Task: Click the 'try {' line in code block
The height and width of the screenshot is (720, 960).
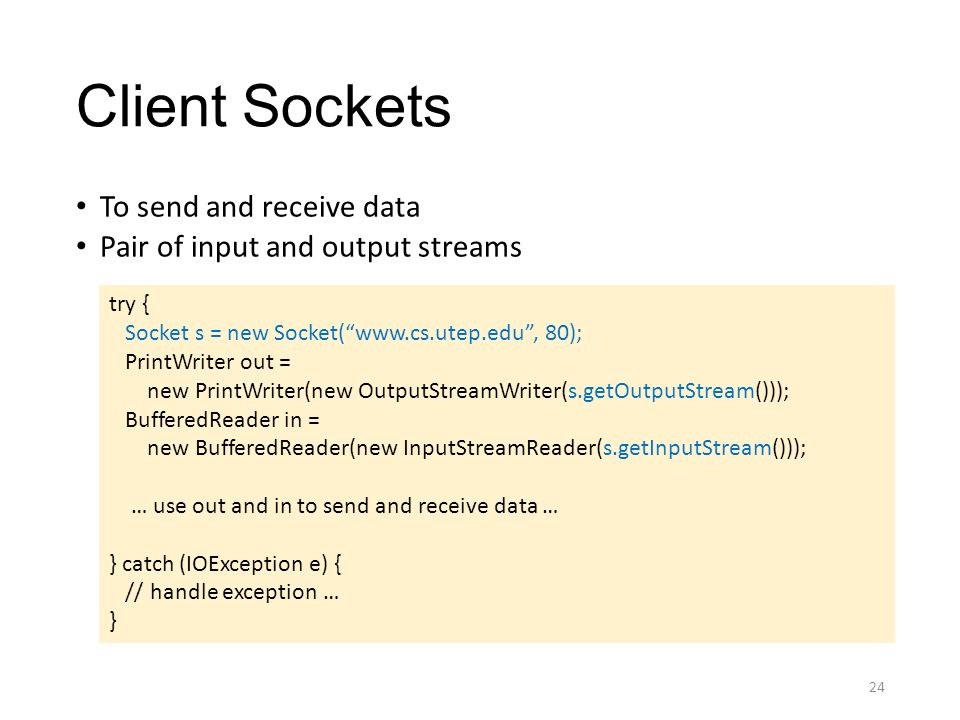Action: click(x=129, y=304)
